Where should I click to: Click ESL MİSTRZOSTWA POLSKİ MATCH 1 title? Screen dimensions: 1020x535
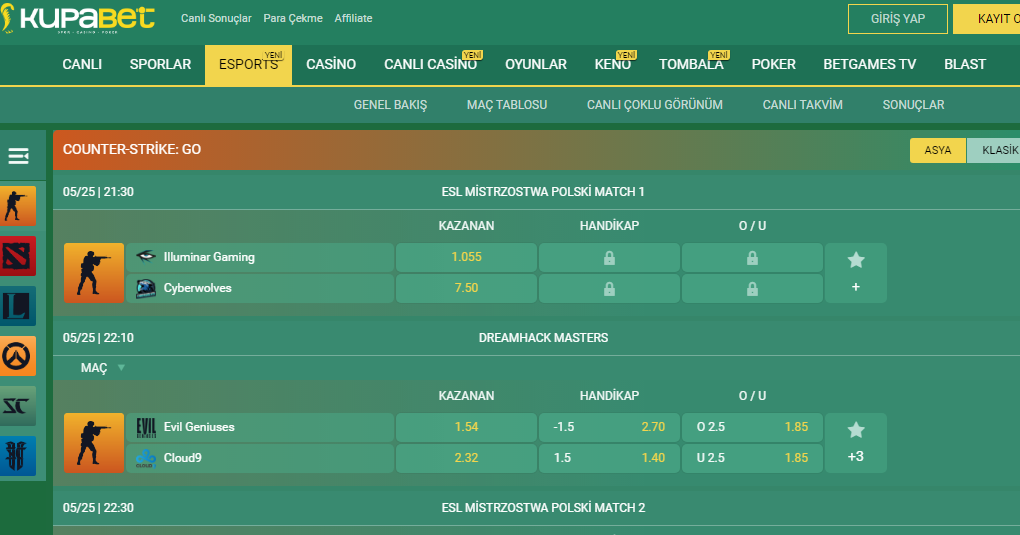click(x=543, y=192)
